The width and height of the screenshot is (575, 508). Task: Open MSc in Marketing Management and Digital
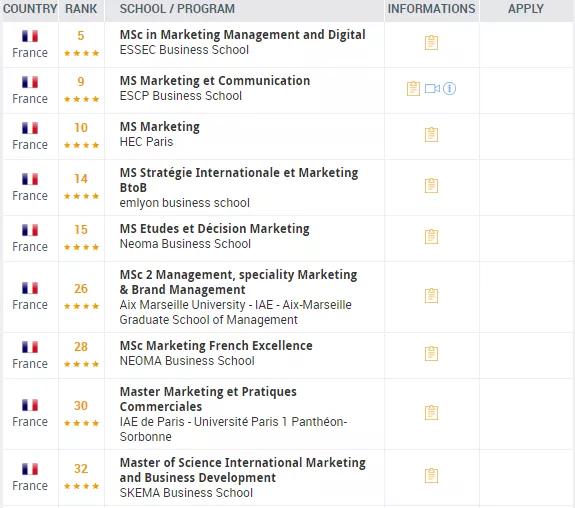[242, 34]
